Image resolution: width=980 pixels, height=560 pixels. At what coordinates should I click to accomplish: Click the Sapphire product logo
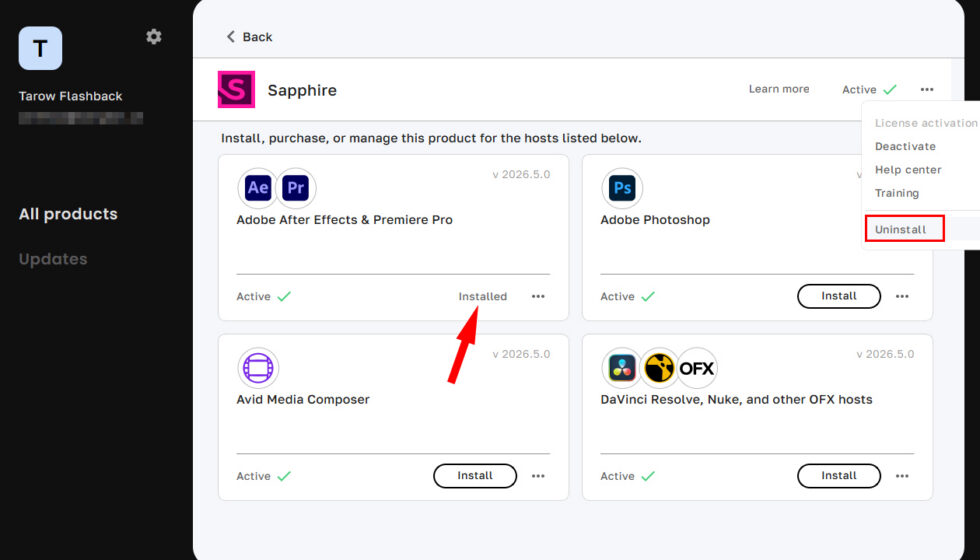click(x=236, y=89)
